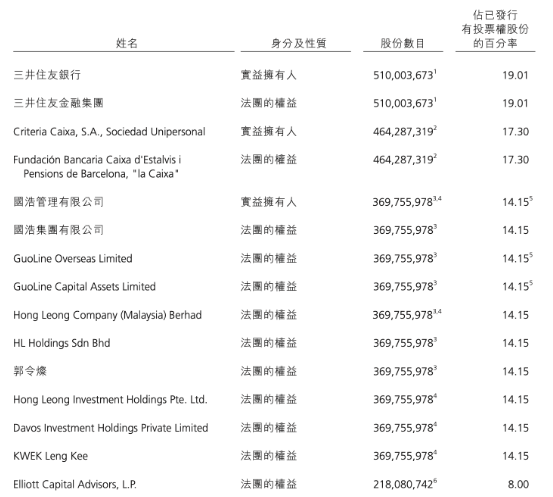Click 實益擁有人 in 三井住友銀行 row

269,75
